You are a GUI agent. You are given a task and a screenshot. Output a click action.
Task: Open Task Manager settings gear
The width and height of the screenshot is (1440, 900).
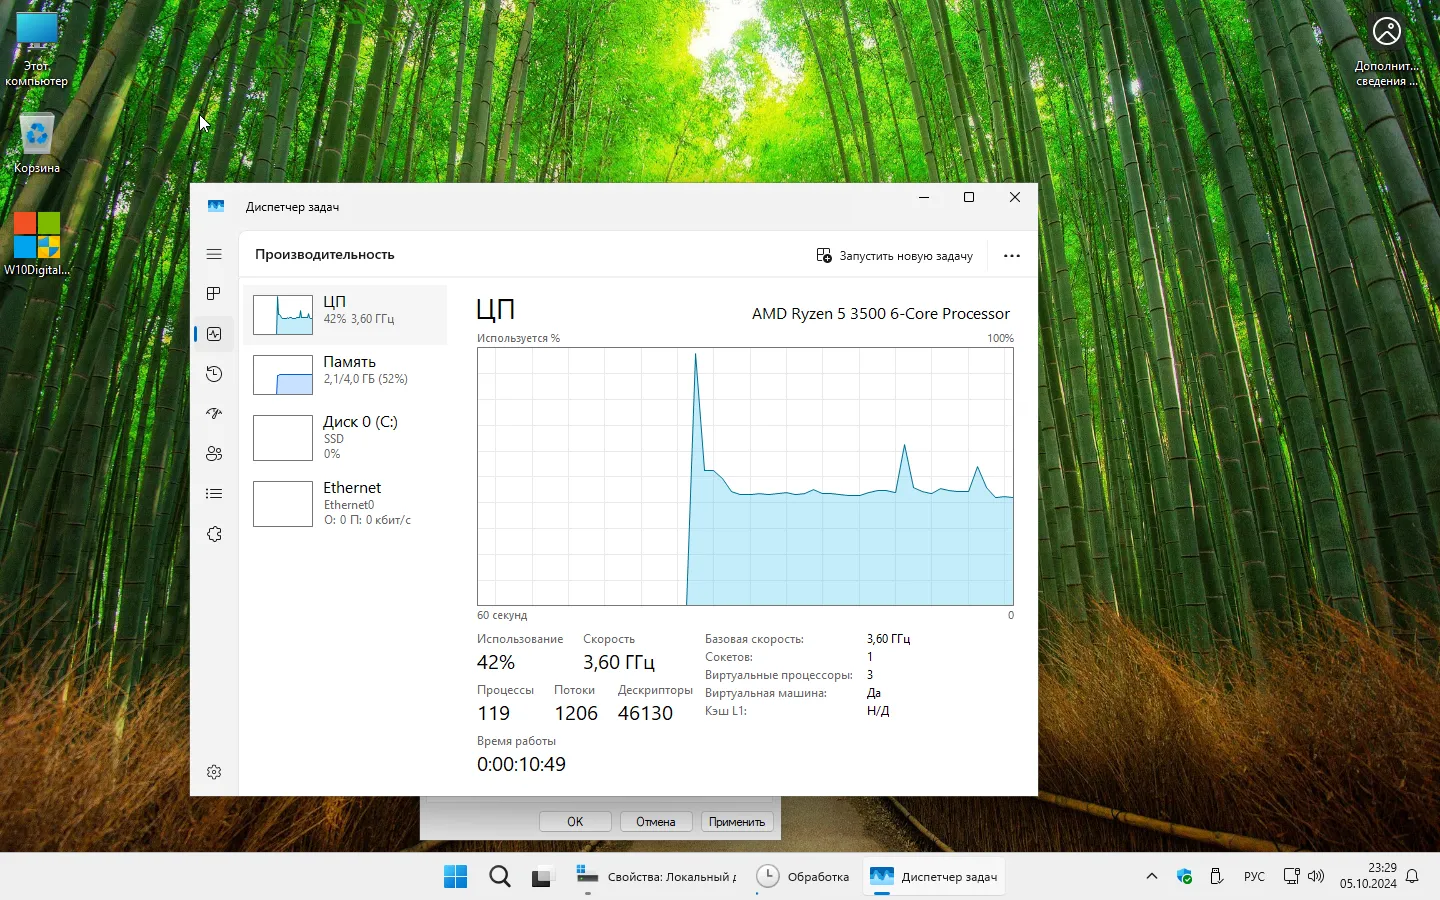pyautogui.click(x=214, y=772)
